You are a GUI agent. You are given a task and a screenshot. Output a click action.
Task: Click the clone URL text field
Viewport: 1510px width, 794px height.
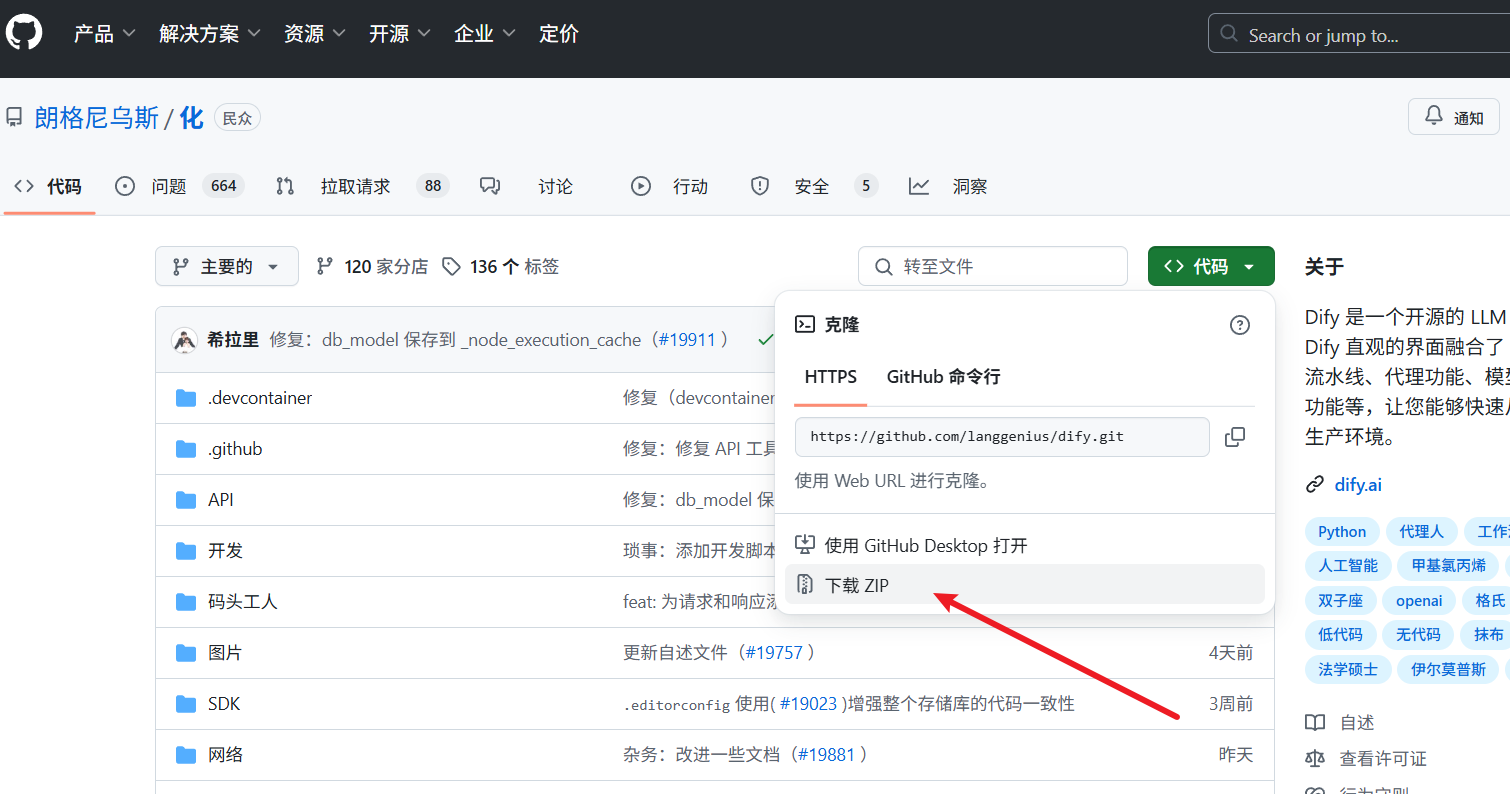1002,437
